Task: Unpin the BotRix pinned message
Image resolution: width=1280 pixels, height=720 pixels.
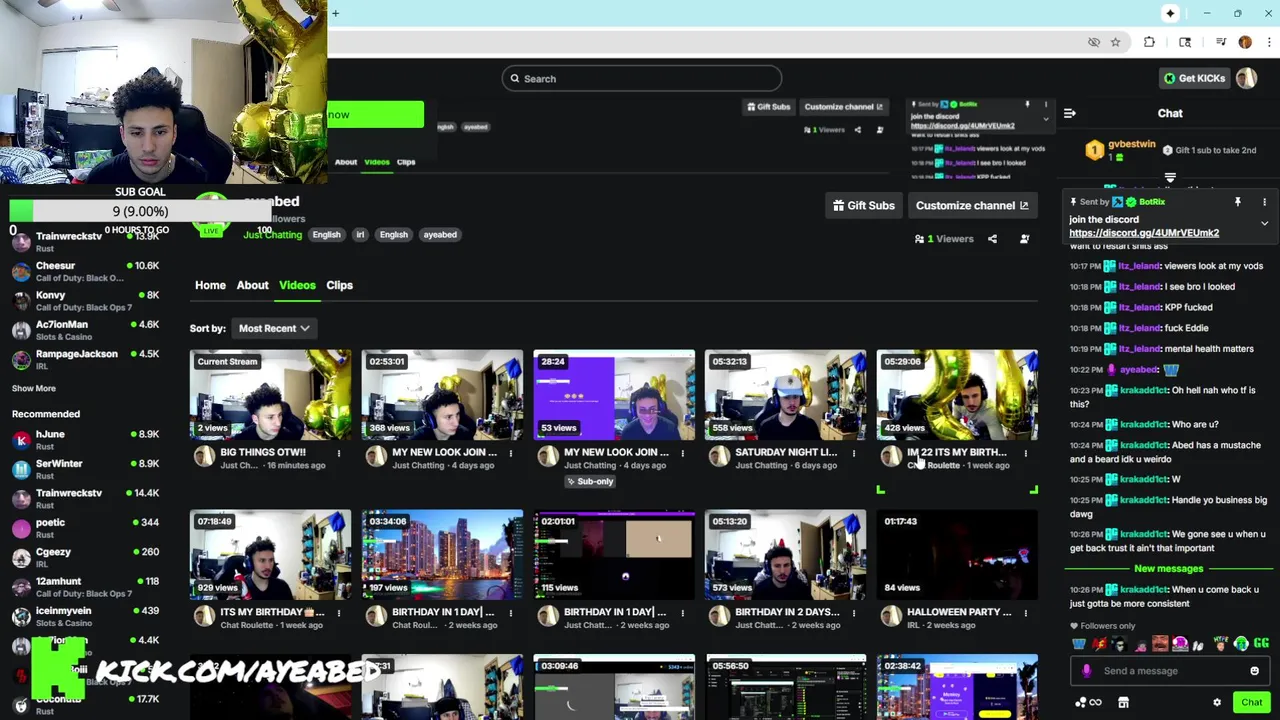Action: point(1238,202)
